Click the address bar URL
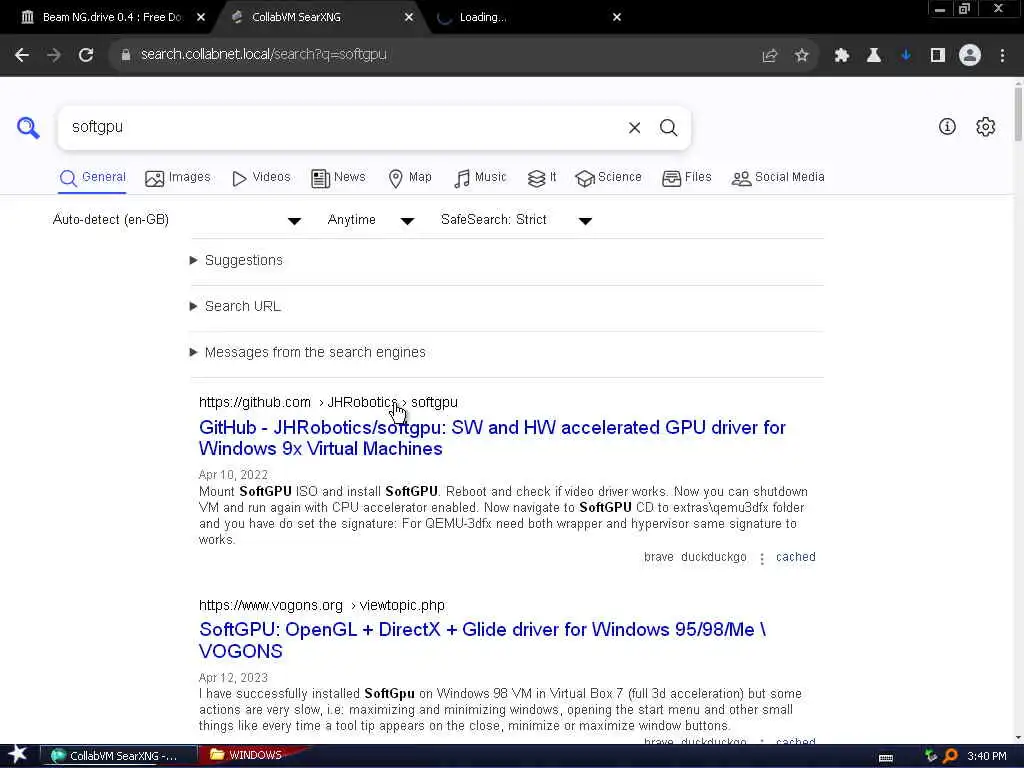1024x768 pixels. tap(264, 55)
